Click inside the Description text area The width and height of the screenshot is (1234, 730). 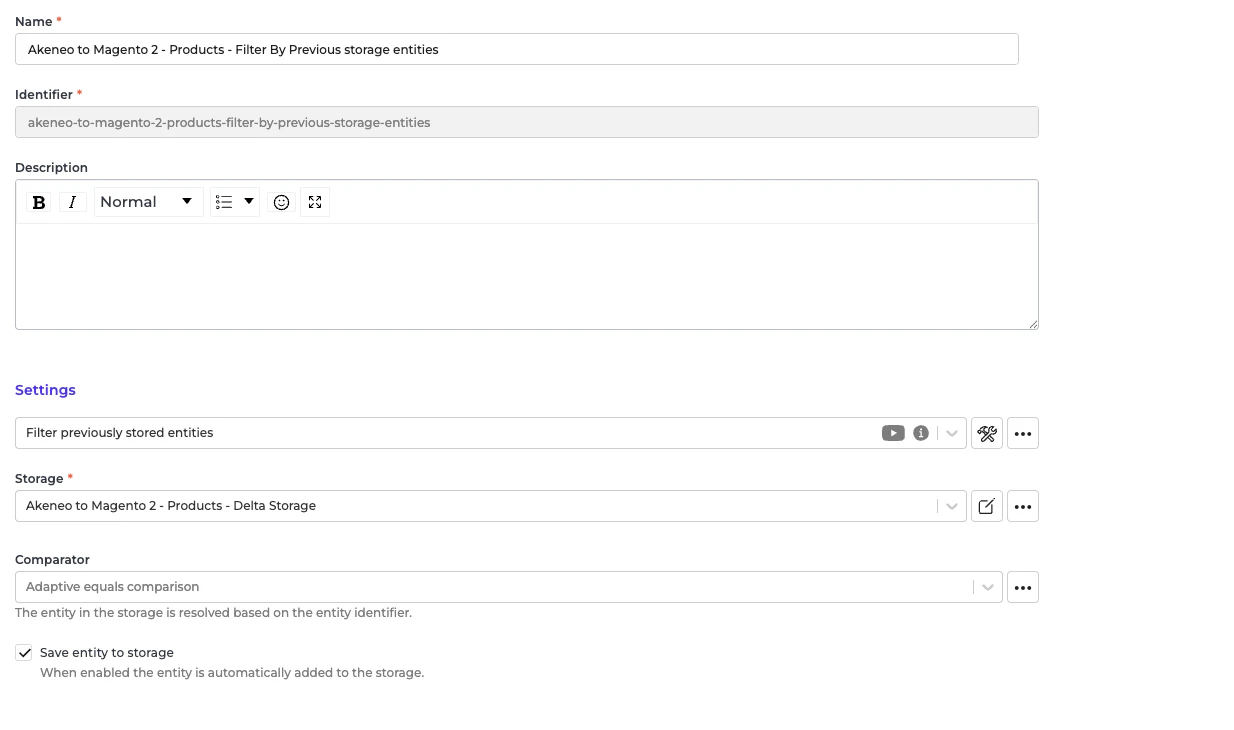527,276
